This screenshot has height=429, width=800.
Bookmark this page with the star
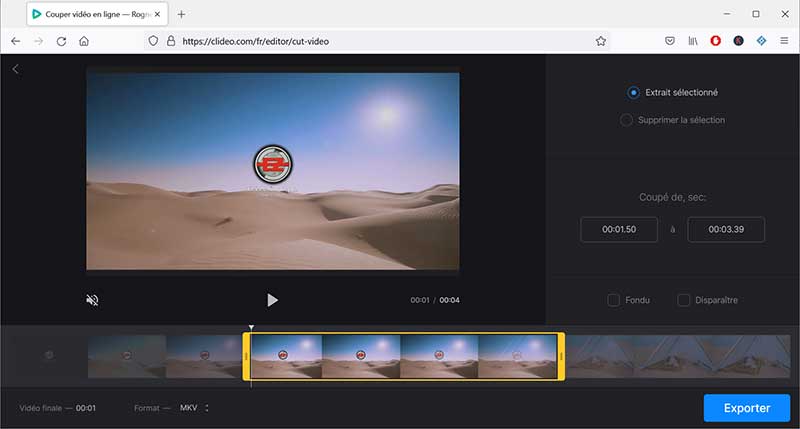[601, 41]
